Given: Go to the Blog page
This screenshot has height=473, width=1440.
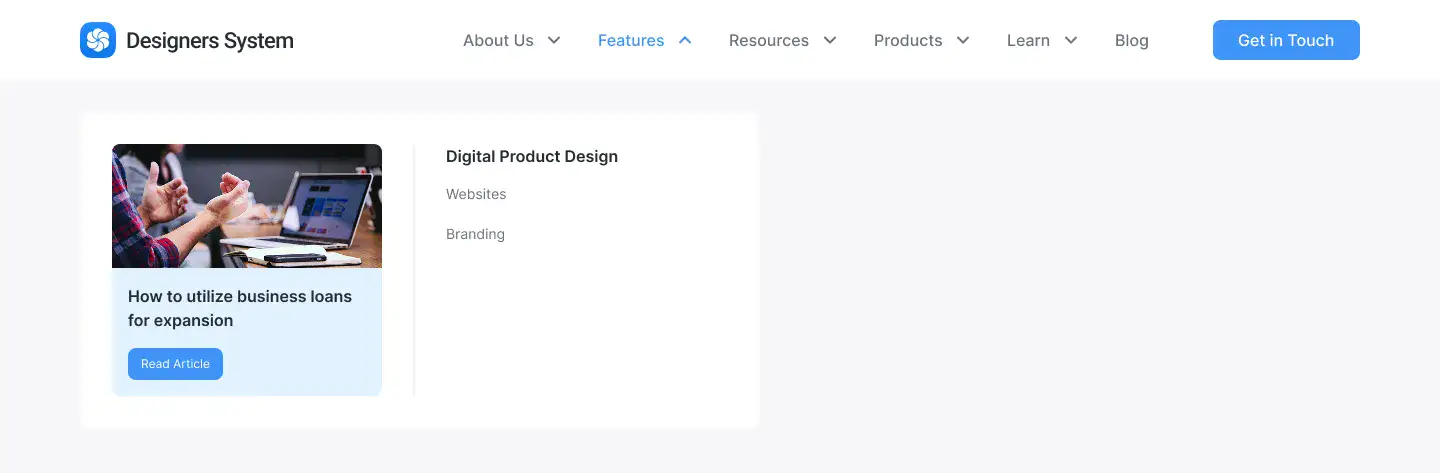Looking at the screenshot, I should [x=1132, y=40].
